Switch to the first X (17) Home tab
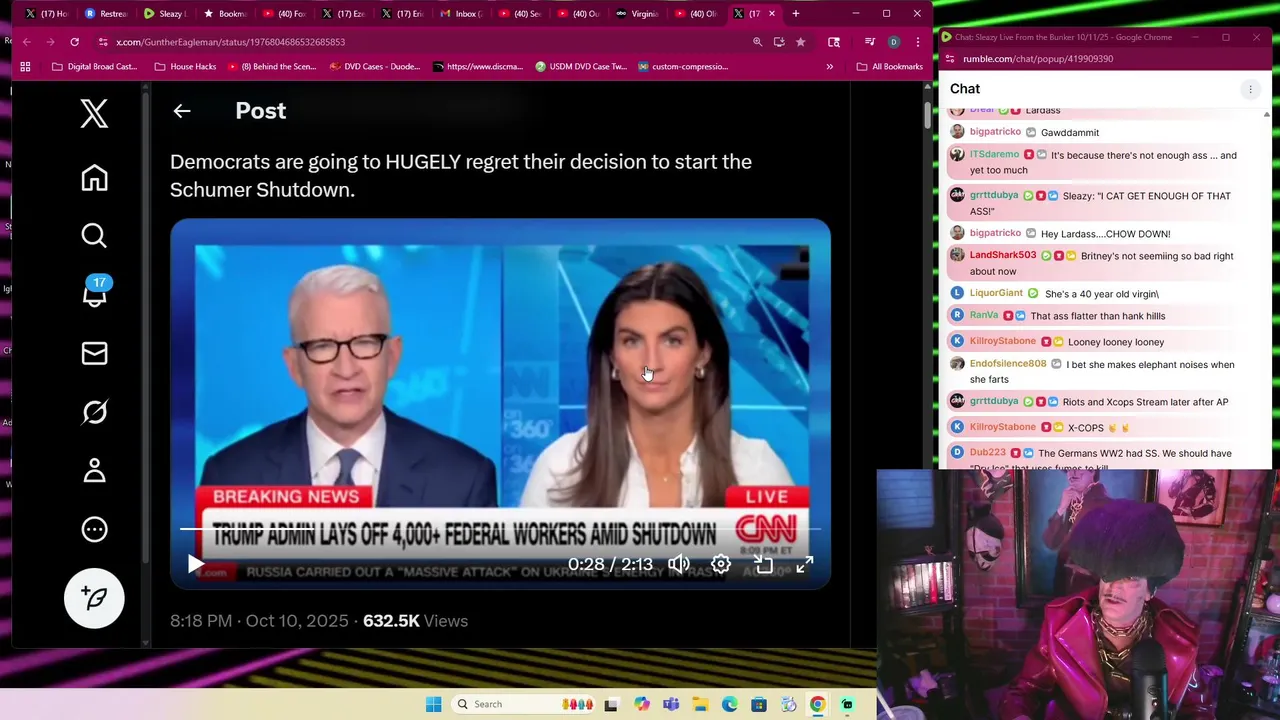The width and height of the screenshot is (1280, 720). click(x=47, y=14)
